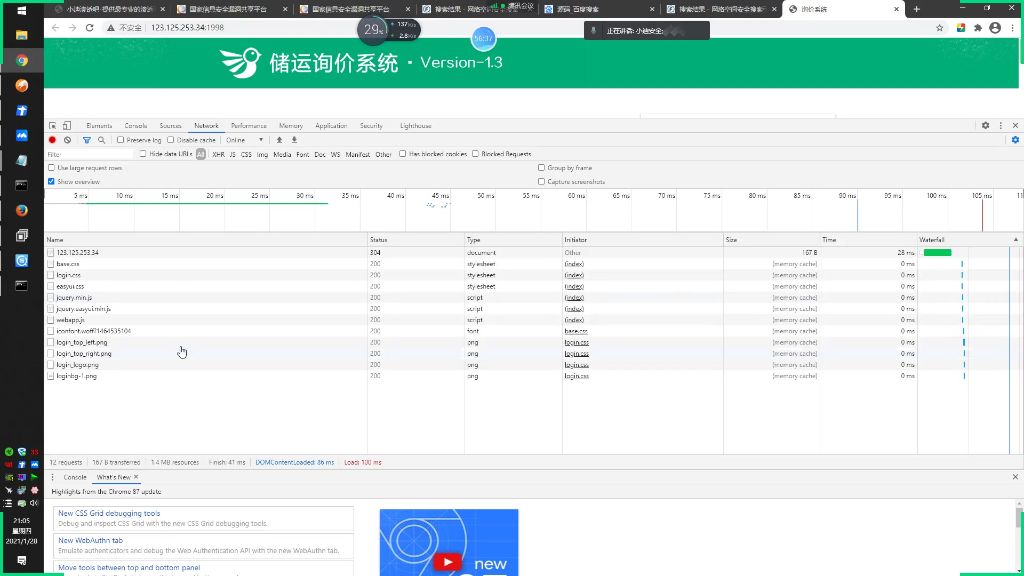The width and height of the screenshot is (1024, 576).
Task: Bookmark this page with star icon
Action: pyautogui.click(x=940, y=27)
